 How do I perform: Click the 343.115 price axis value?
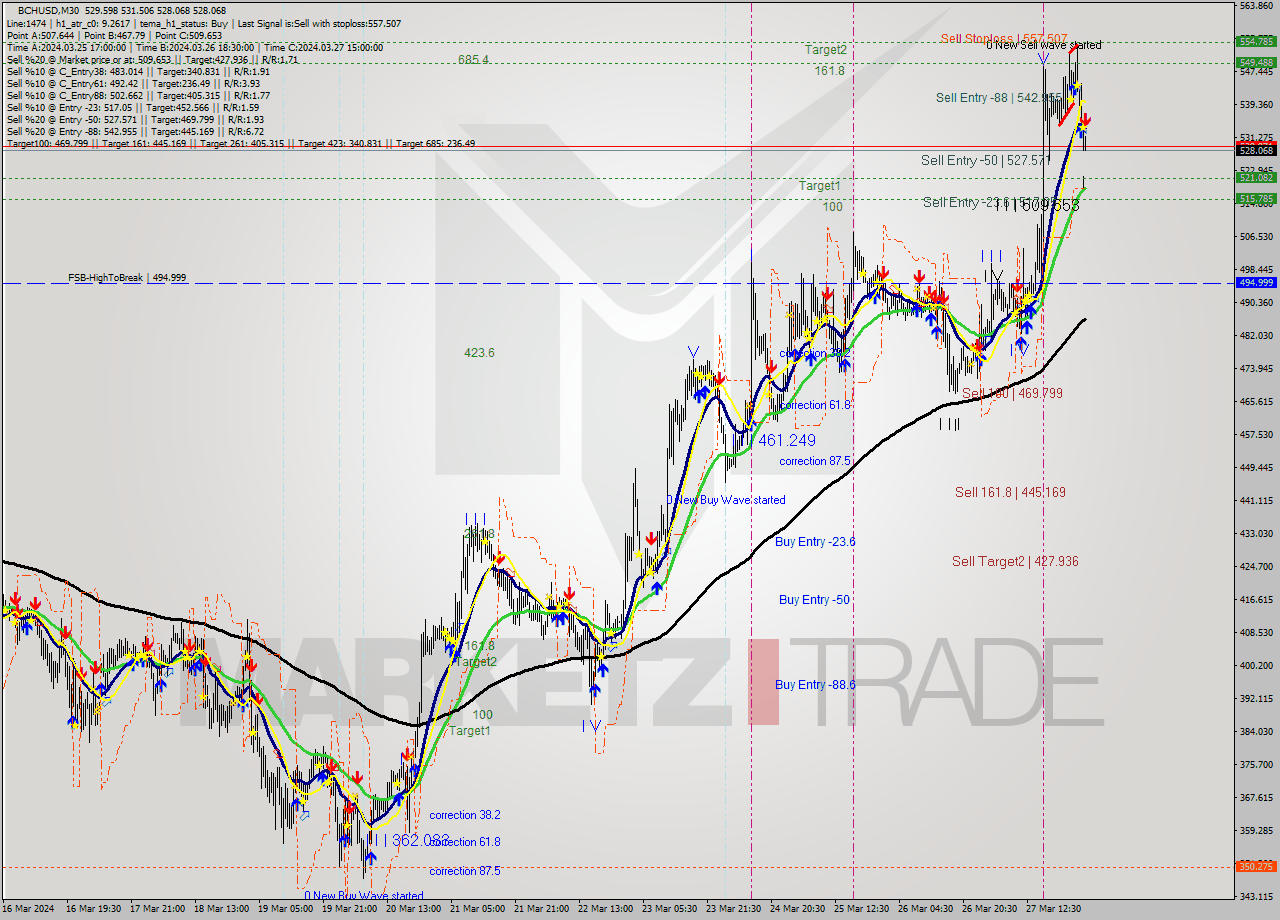coord(1256,896)
